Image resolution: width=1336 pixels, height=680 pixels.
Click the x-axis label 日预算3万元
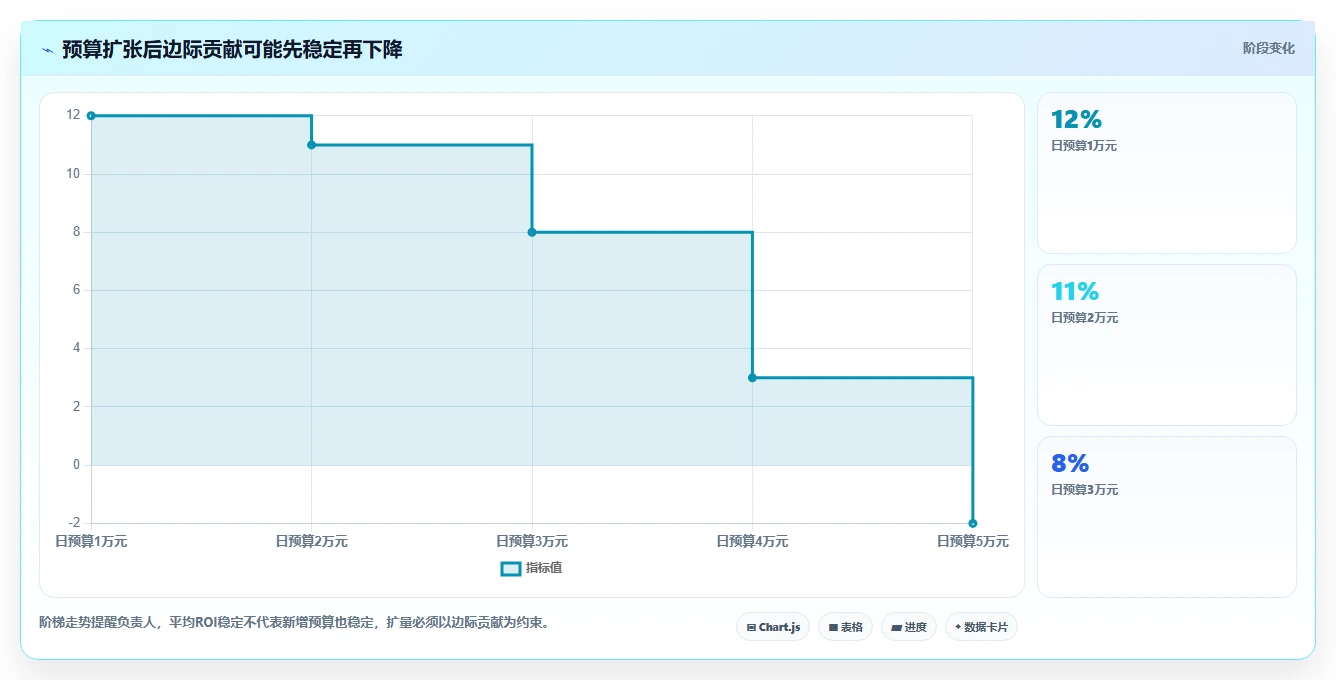(x=532, y=541)
